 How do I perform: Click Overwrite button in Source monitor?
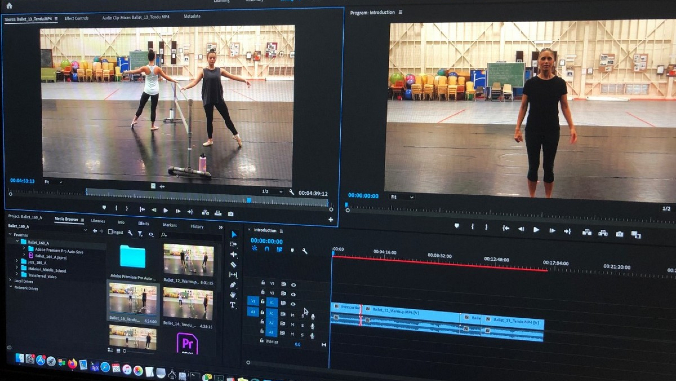(x=218, y=213)
